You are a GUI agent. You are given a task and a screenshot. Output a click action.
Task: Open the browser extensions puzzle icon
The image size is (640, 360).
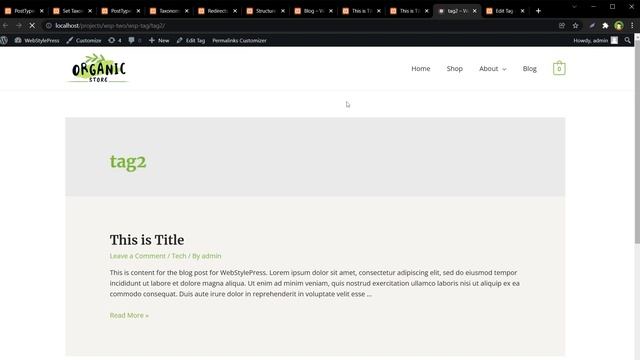(x=605, y=26)
